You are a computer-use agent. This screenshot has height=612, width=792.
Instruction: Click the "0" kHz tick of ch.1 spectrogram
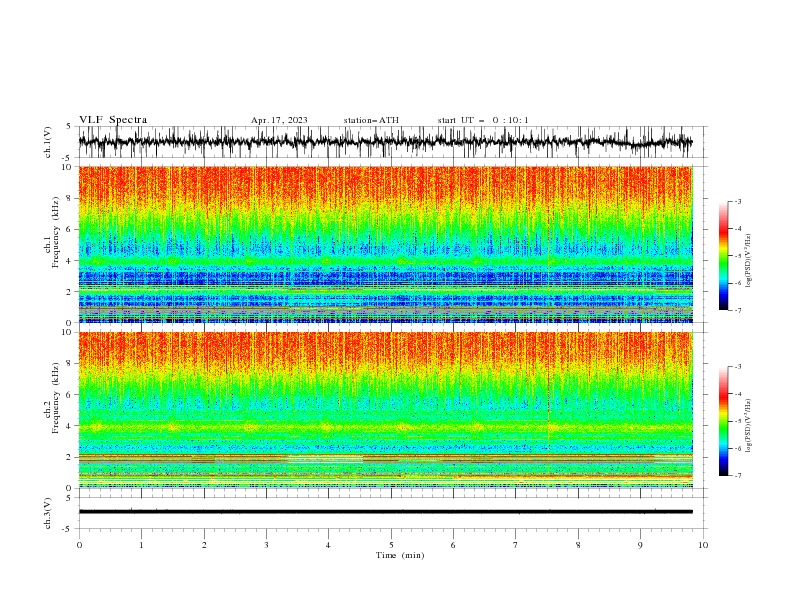71,323
